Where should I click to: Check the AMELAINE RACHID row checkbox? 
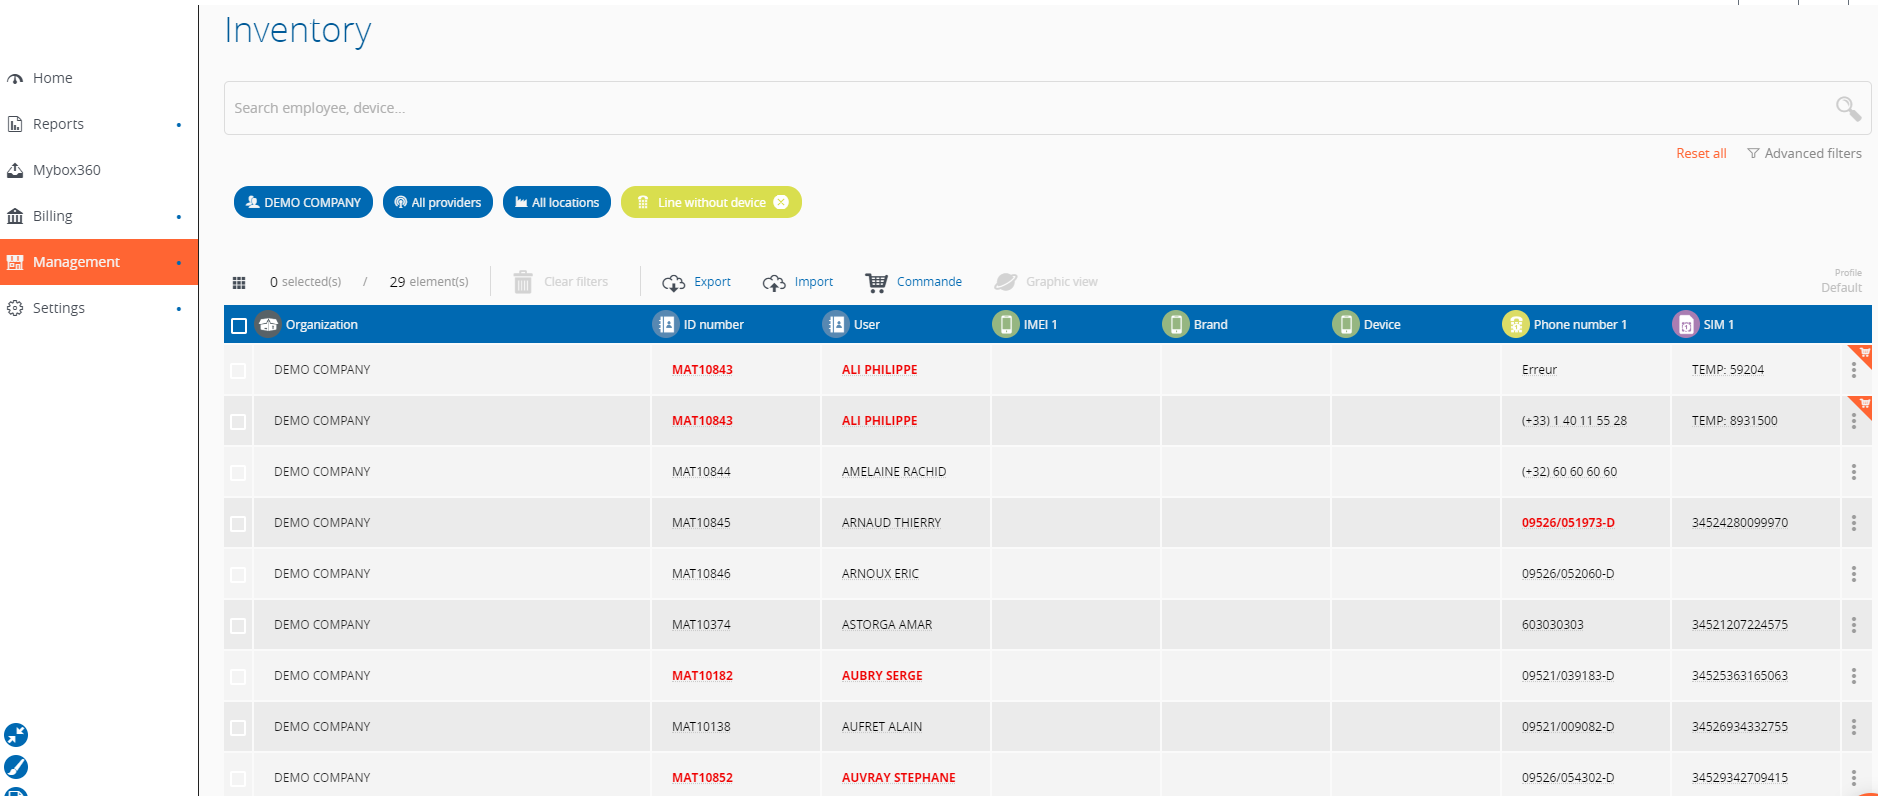[x=238, y=473]
